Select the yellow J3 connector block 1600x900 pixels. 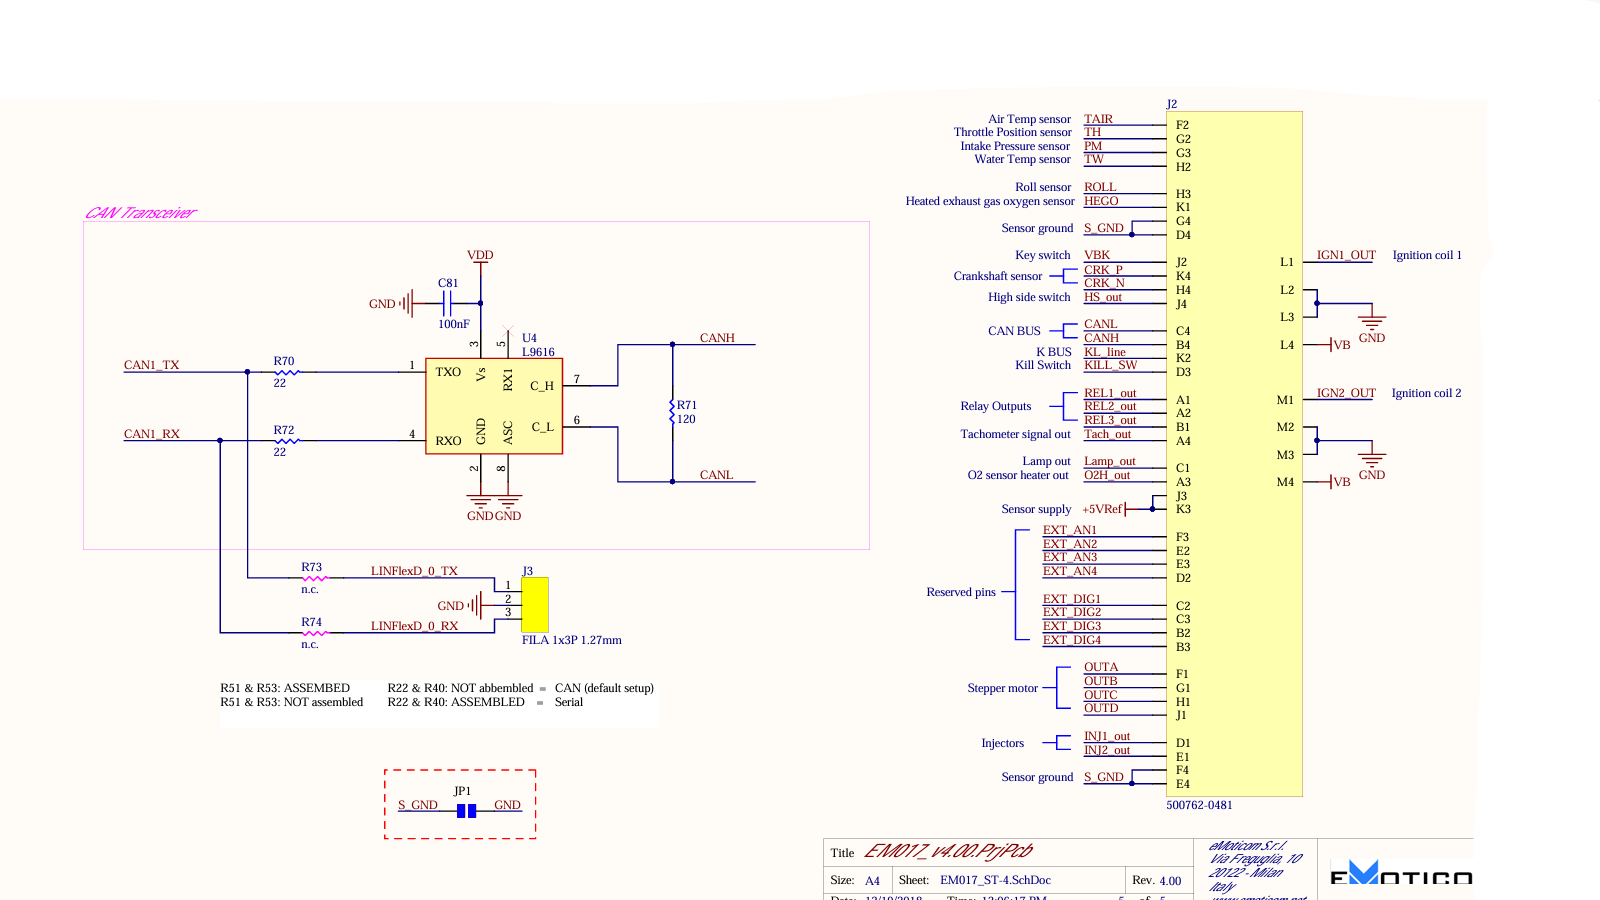535,604
